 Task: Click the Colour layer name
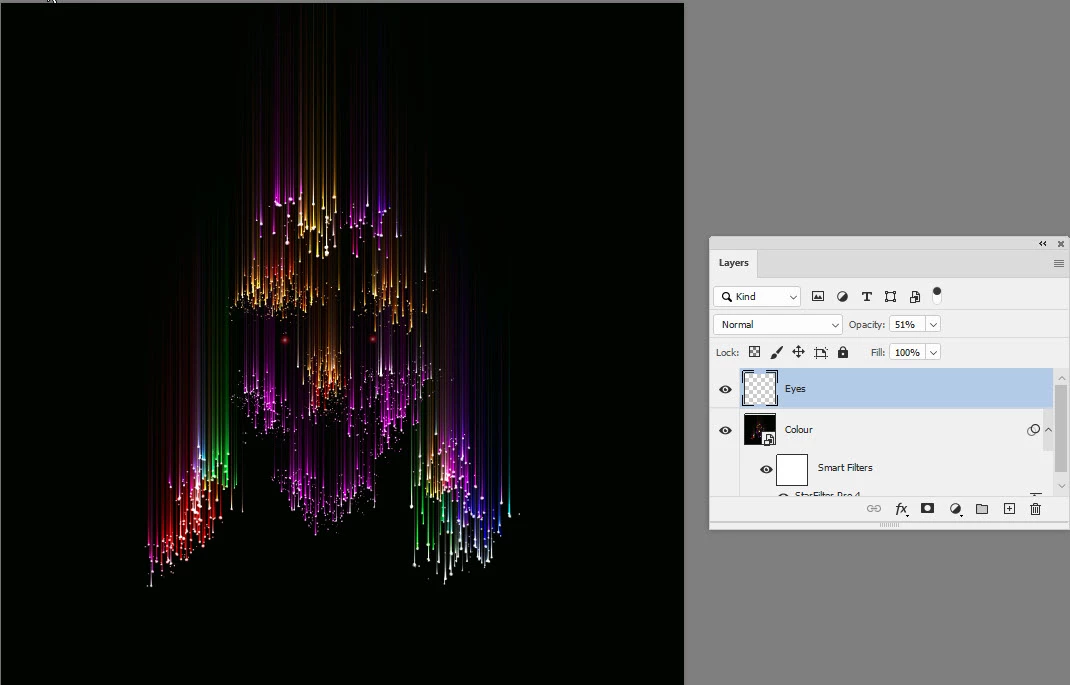coord(798,430)
